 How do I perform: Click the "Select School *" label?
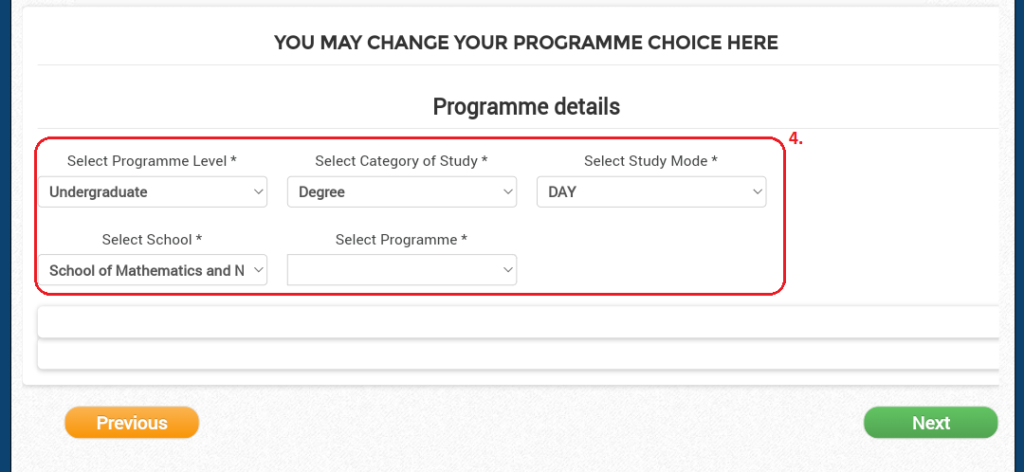point(152,240)
